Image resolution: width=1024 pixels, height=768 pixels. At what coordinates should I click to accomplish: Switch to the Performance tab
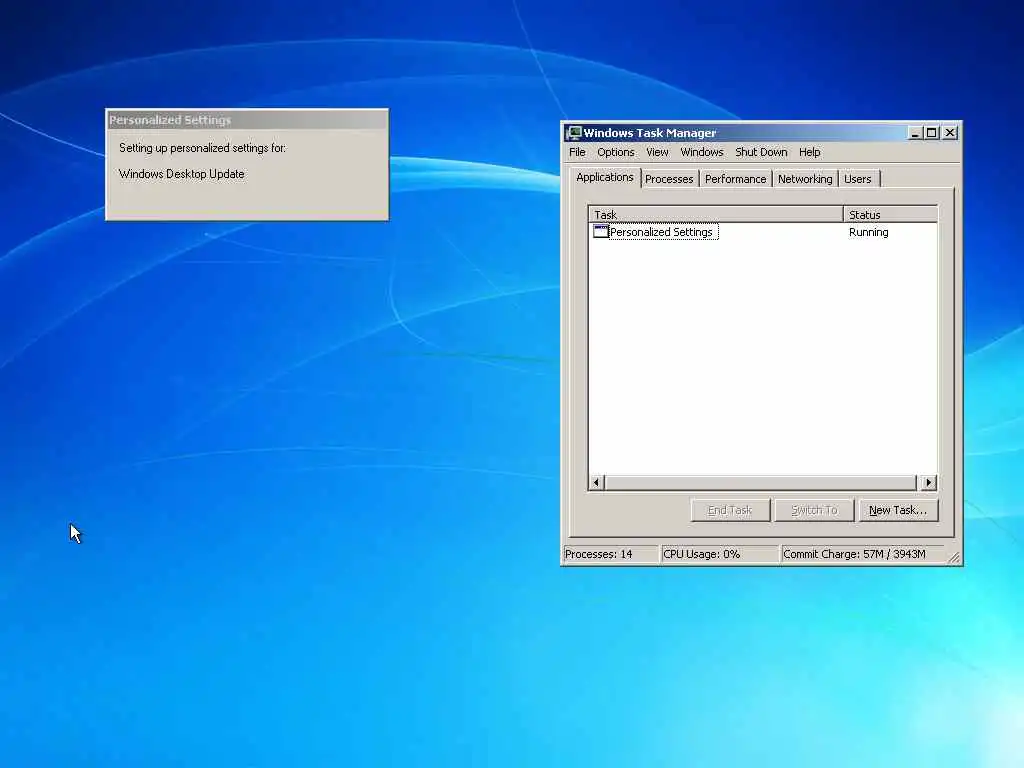(x=735, y=179)
